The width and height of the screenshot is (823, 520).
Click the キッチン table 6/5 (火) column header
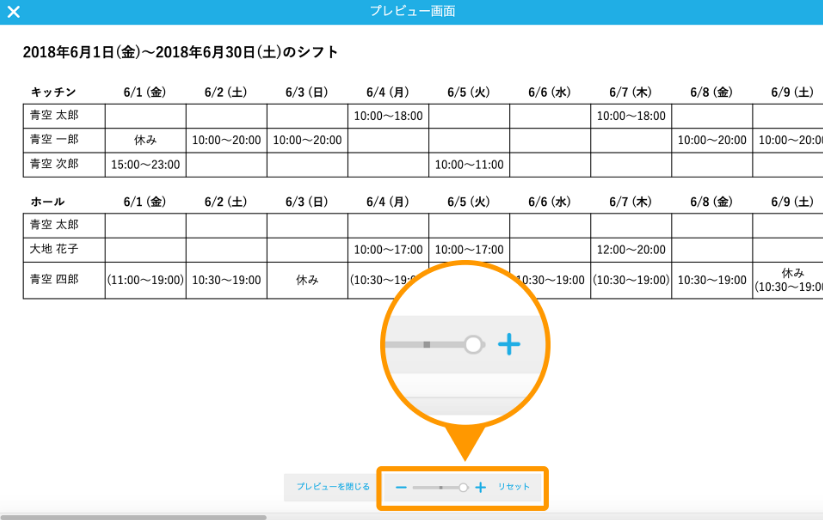click(469, 92)
